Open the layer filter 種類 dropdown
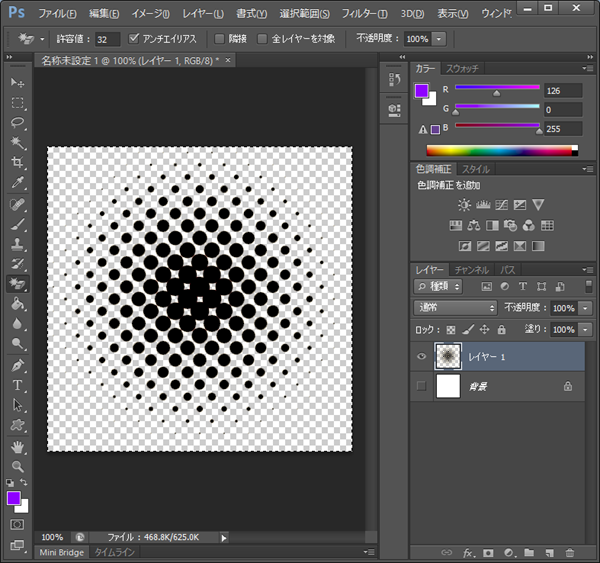Screen dimensions: 600x563 point(438,286)
